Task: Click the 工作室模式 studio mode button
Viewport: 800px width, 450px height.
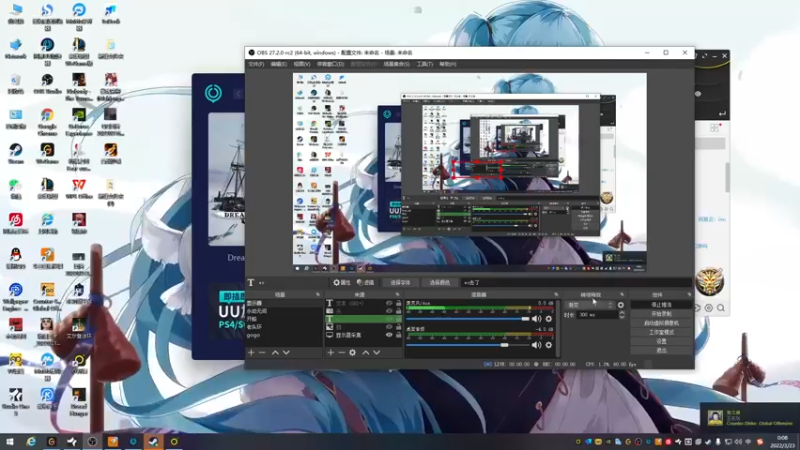Action: point(661,332)
